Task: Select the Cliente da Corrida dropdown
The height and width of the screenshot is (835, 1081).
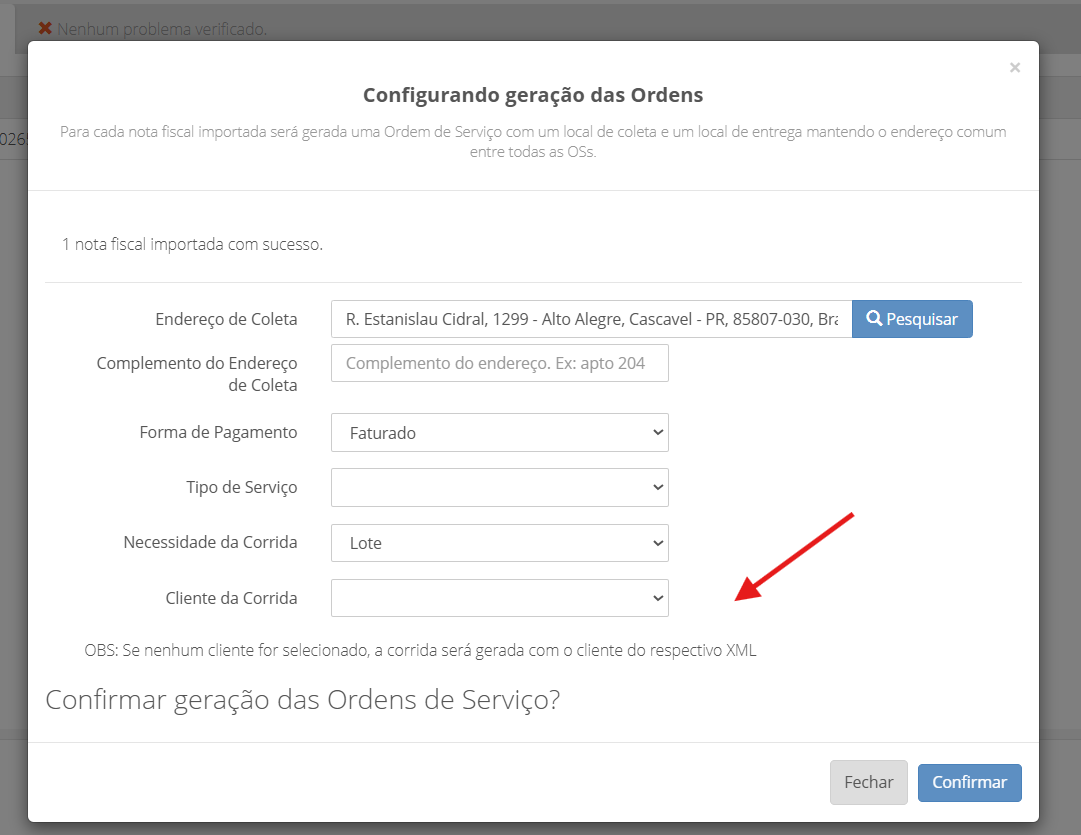Action: click(x=500, y=598)
